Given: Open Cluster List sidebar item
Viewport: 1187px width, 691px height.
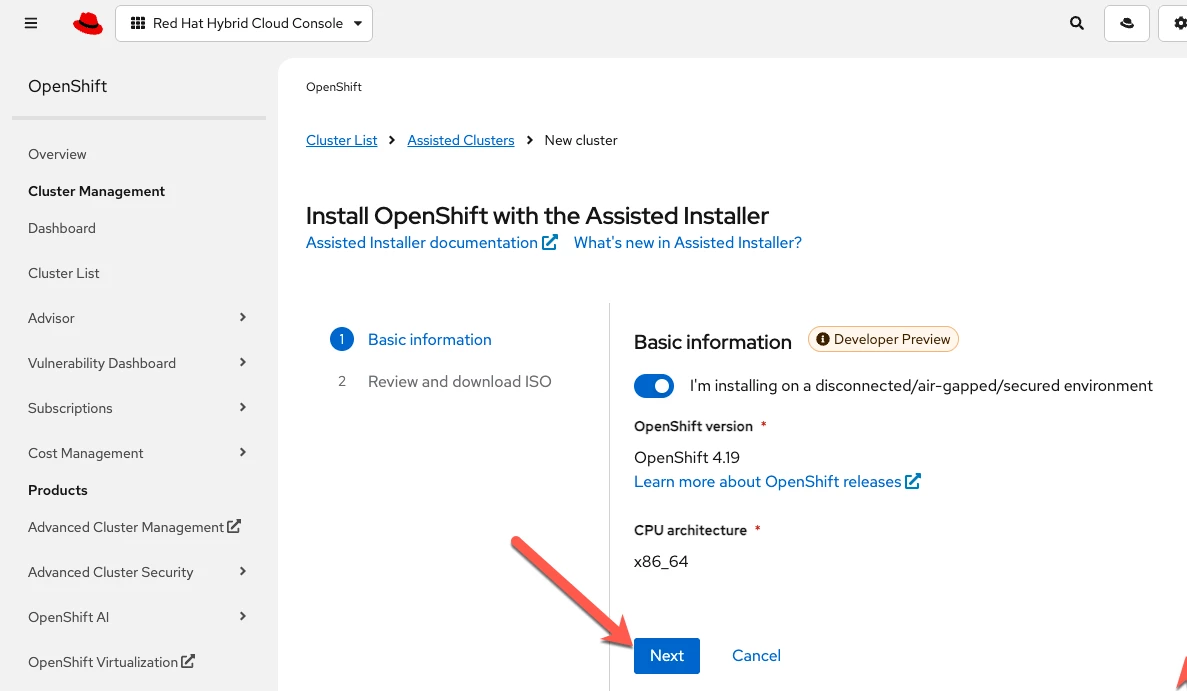Looking at the screenshot, I should click(x=64, y=273).
